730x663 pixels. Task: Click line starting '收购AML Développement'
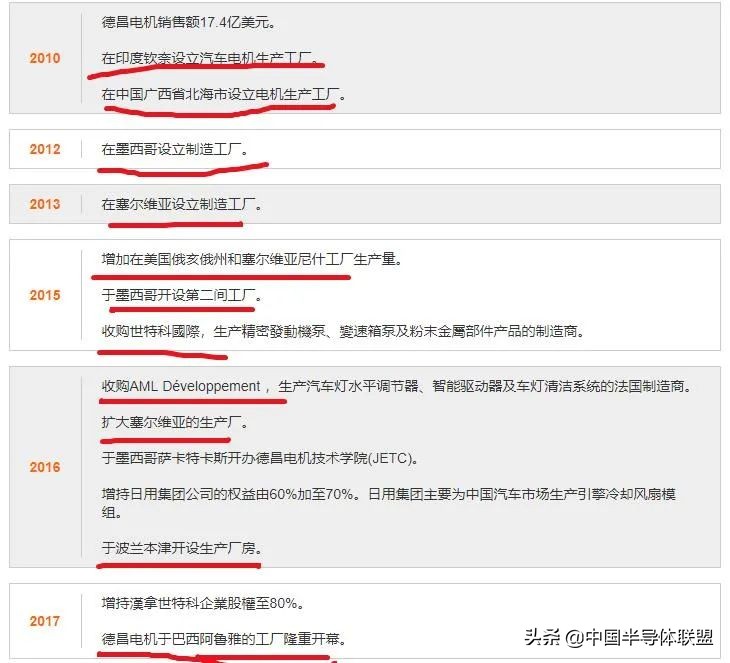tap(397, 386)
